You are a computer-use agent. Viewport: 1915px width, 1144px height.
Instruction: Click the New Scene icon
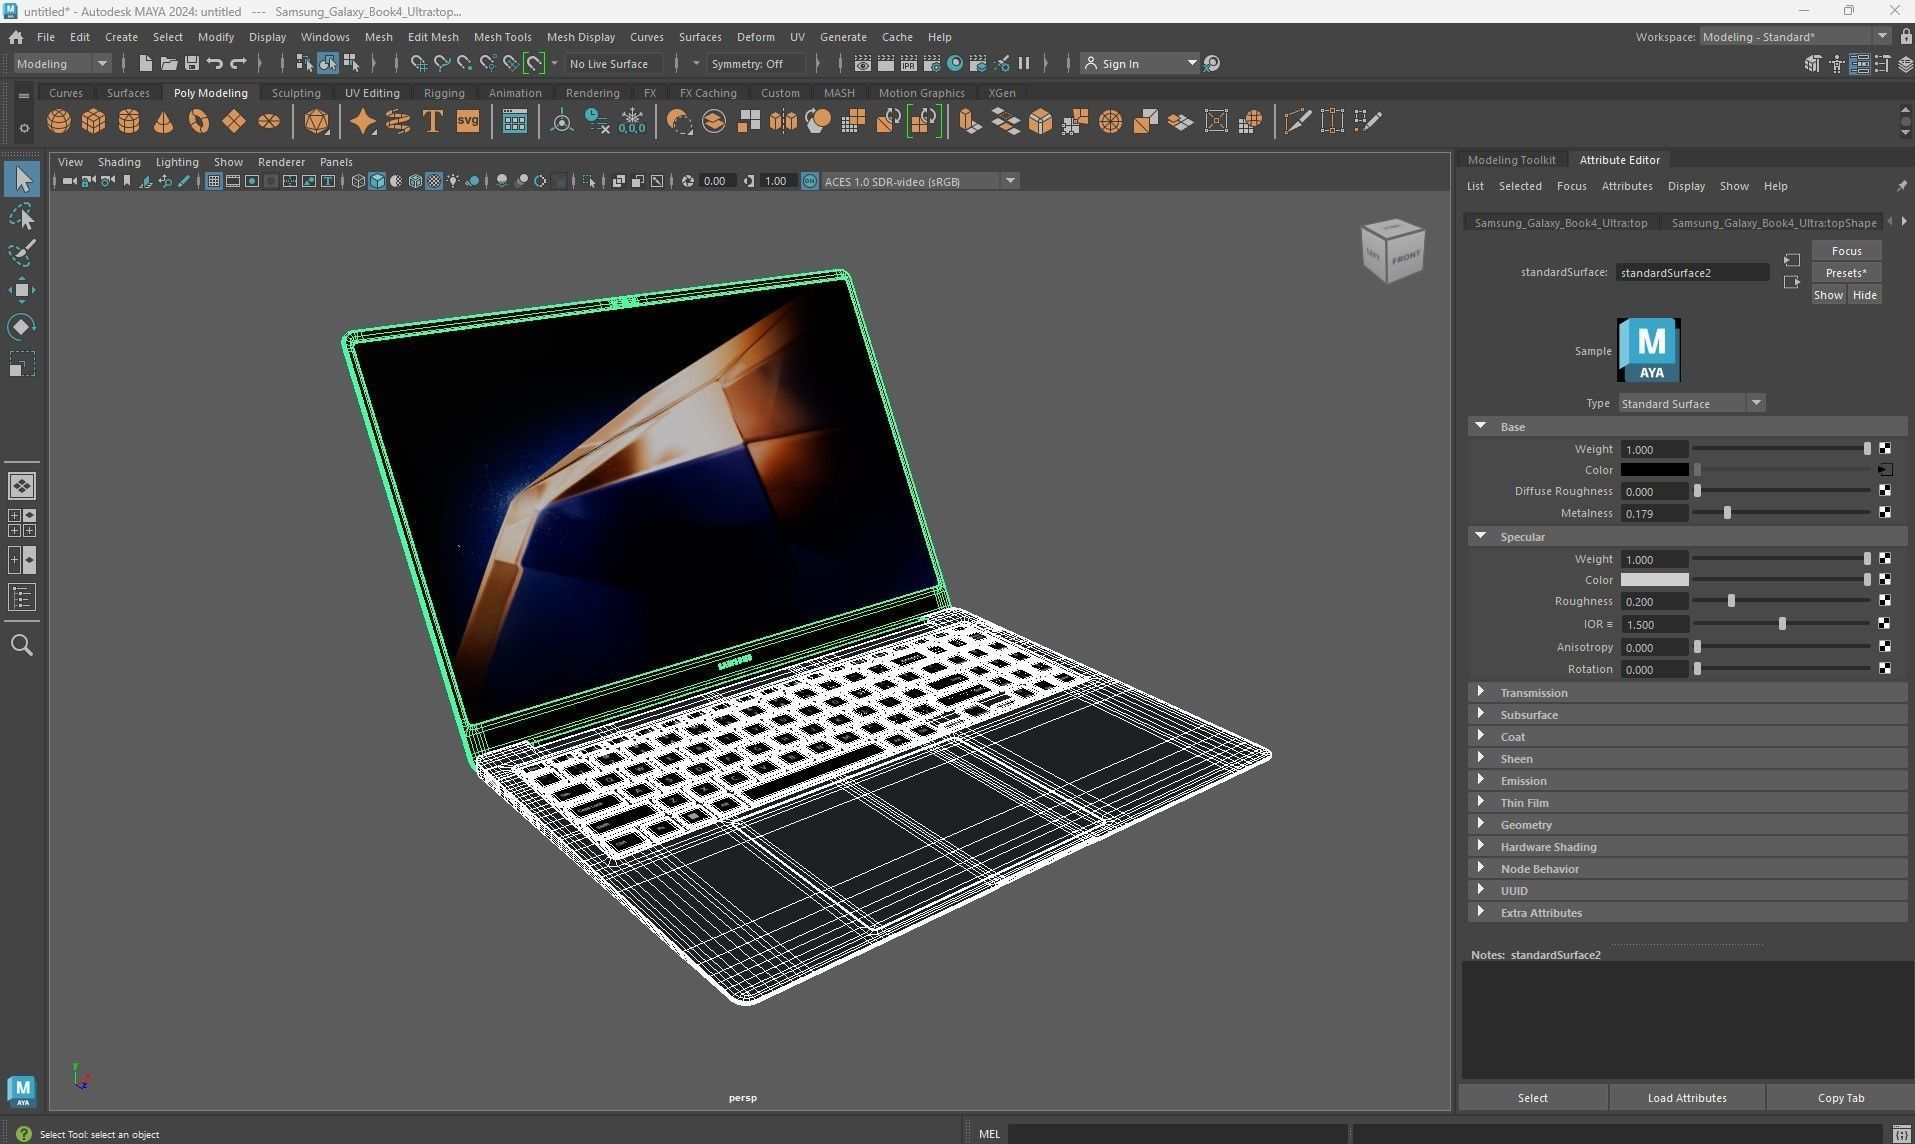[x=146, y=64]
